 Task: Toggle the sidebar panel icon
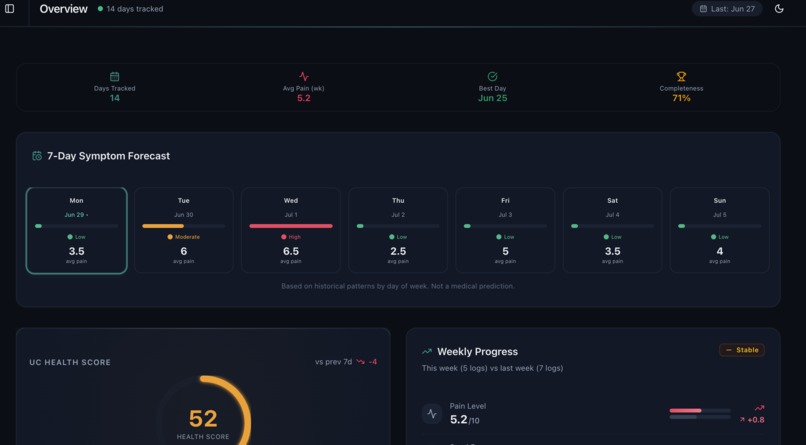[9, 8]
